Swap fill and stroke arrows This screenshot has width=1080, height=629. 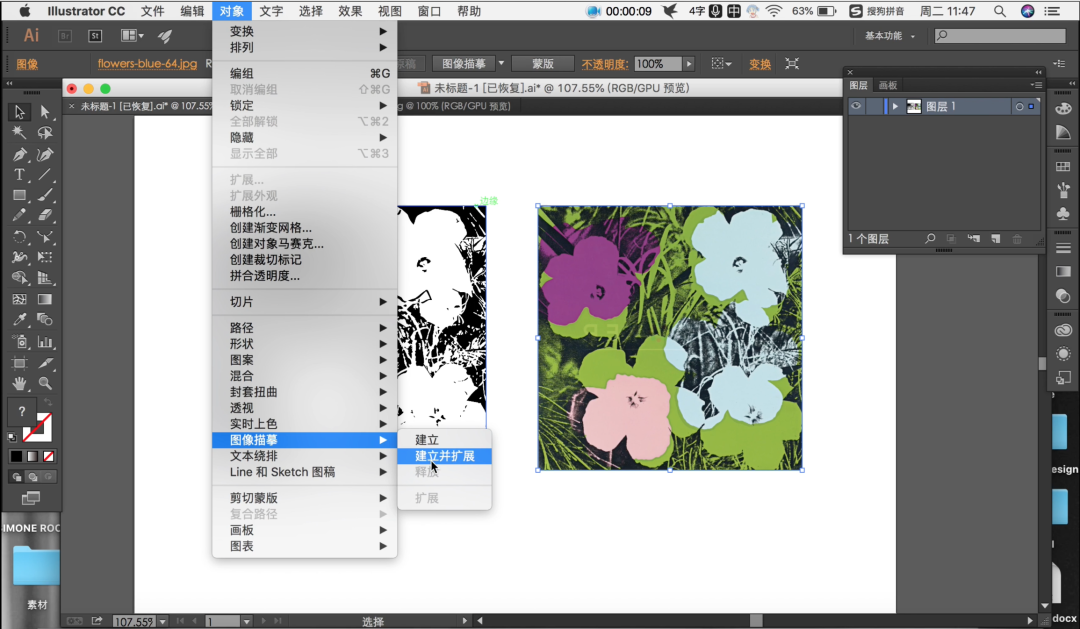(x=48, y=402)
